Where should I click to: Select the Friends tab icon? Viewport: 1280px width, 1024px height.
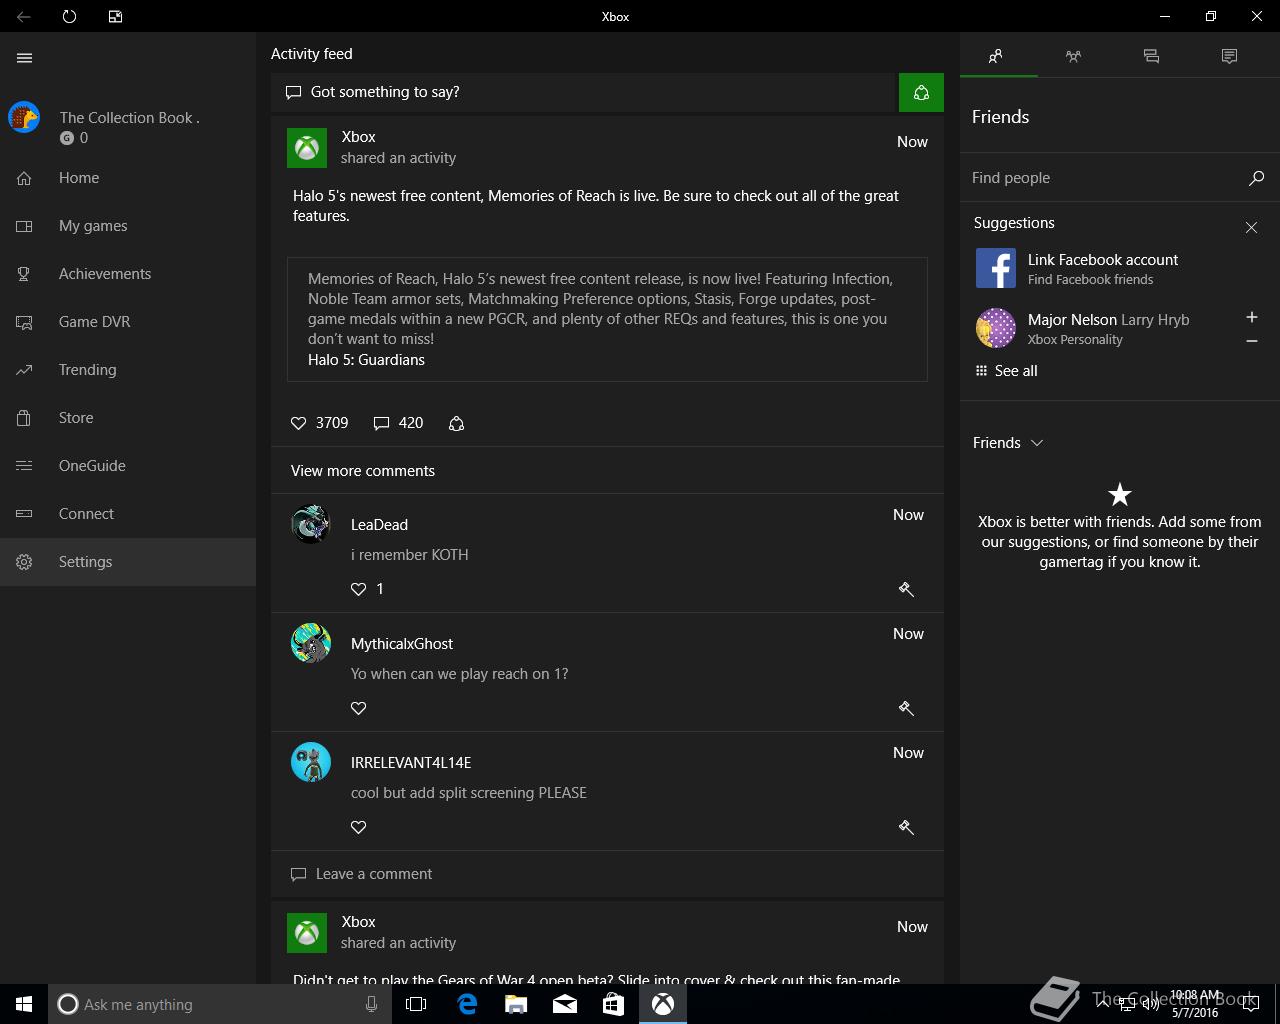995,57
